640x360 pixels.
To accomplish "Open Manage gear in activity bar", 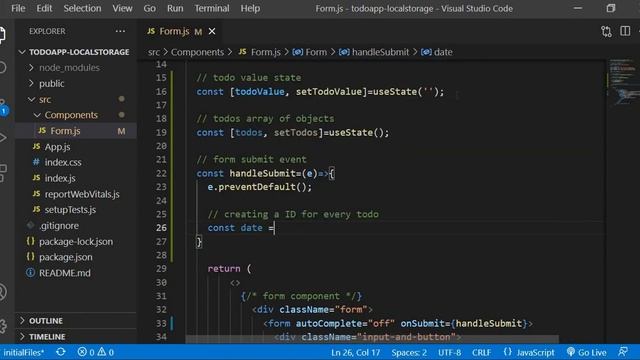I will pyautogui.click(x=2, y=326).
